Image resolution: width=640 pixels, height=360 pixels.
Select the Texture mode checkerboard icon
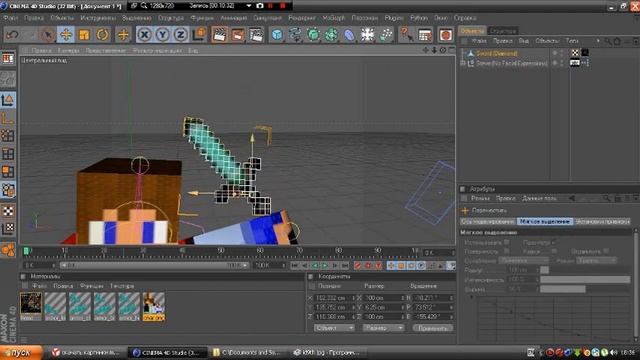click(x=8, y=211)
